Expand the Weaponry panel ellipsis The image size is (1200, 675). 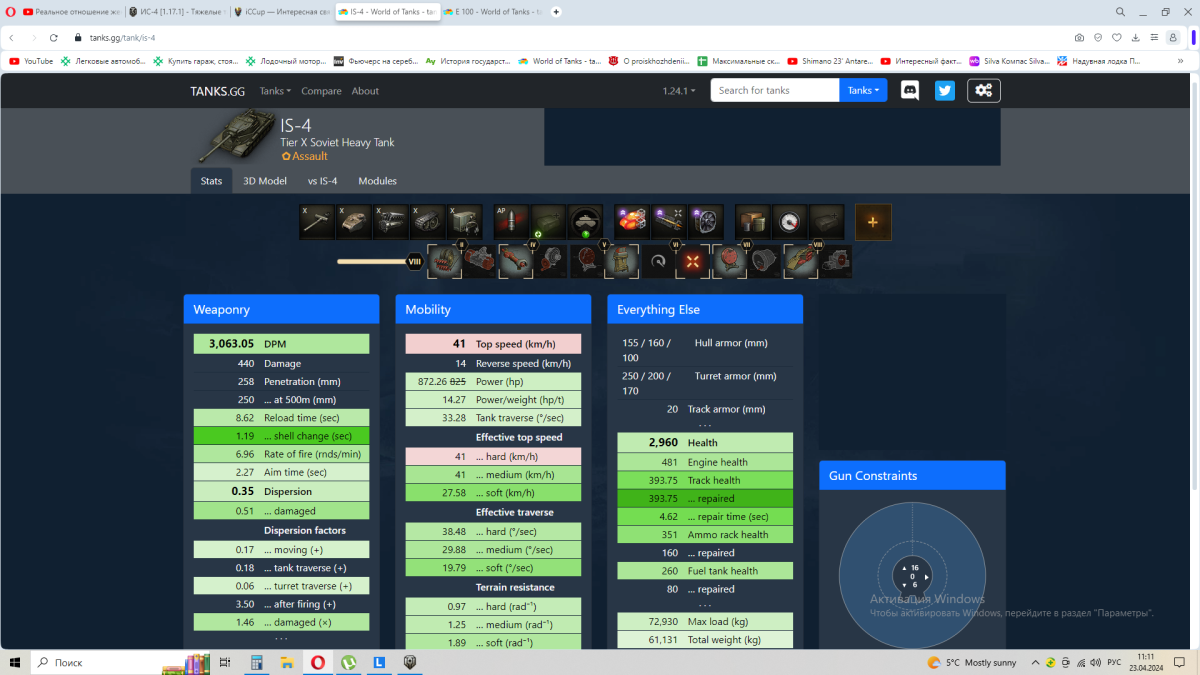[281, 637]
